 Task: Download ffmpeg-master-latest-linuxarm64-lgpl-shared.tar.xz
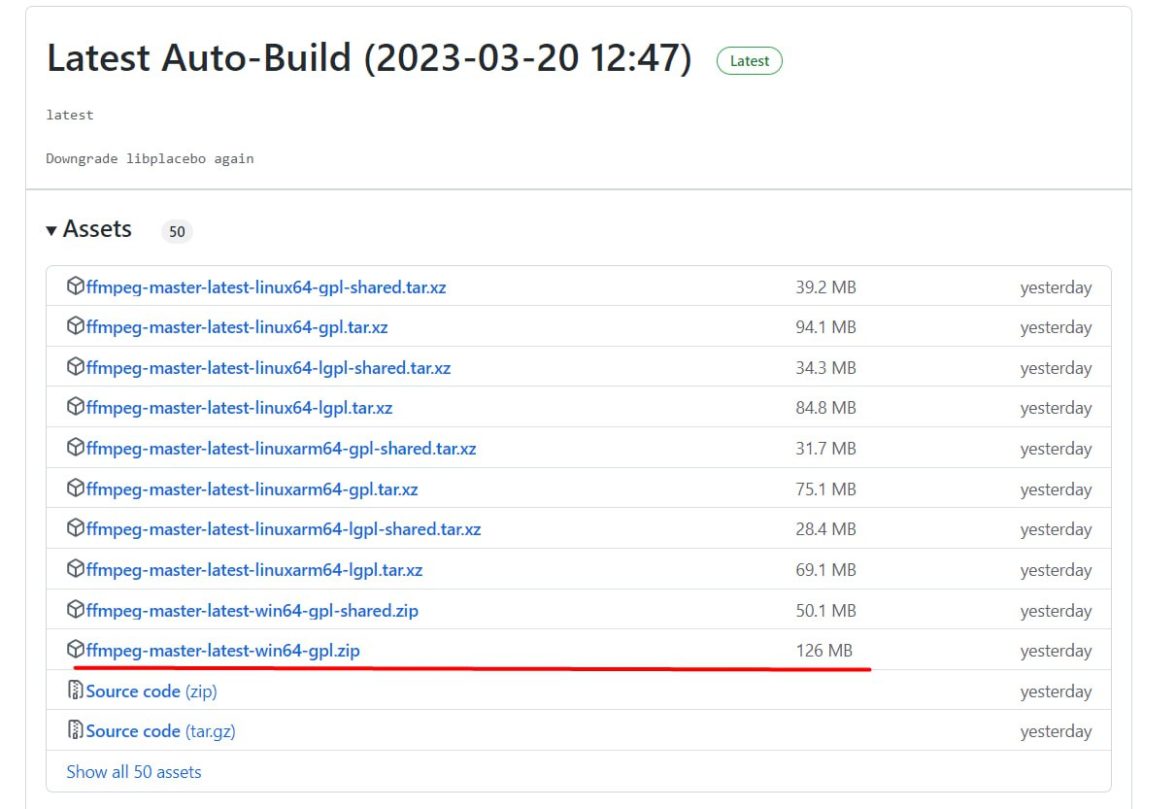pyautogui.click(x=283, y=529)
